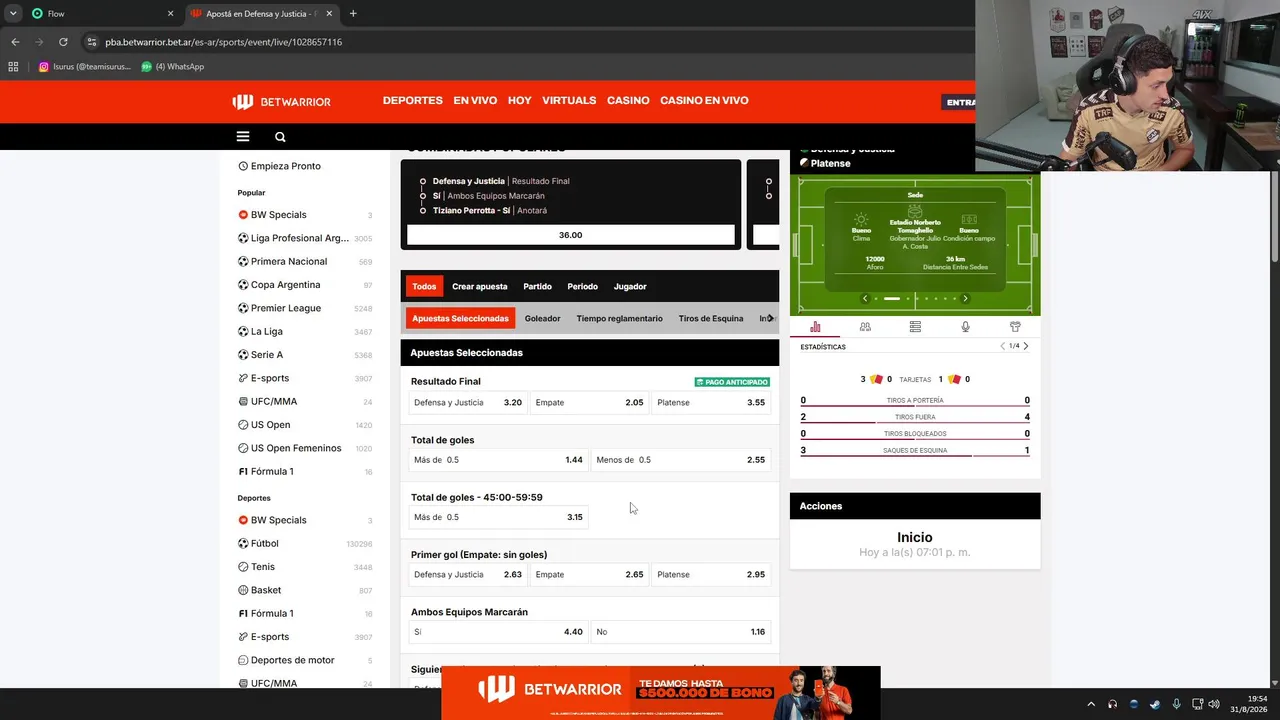Screen dimensions: 1280x720
Task: Go back in browser history
Action: pyautogui.click(x=15, y=42)
